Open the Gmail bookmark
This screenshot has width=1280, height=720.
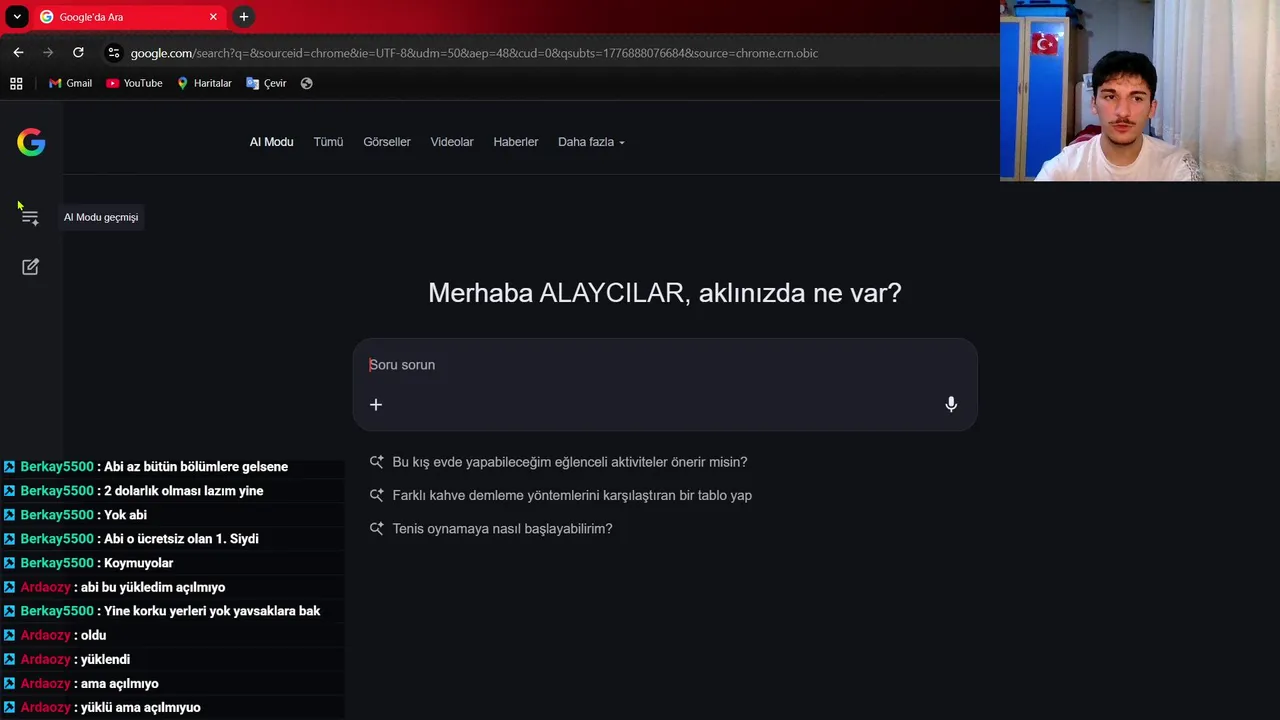(70, 83)
